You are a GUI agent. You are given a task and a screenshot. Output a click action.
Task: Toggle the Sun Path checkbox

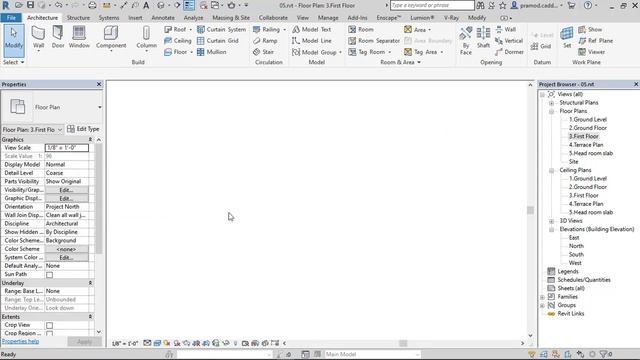click(49, 275)
